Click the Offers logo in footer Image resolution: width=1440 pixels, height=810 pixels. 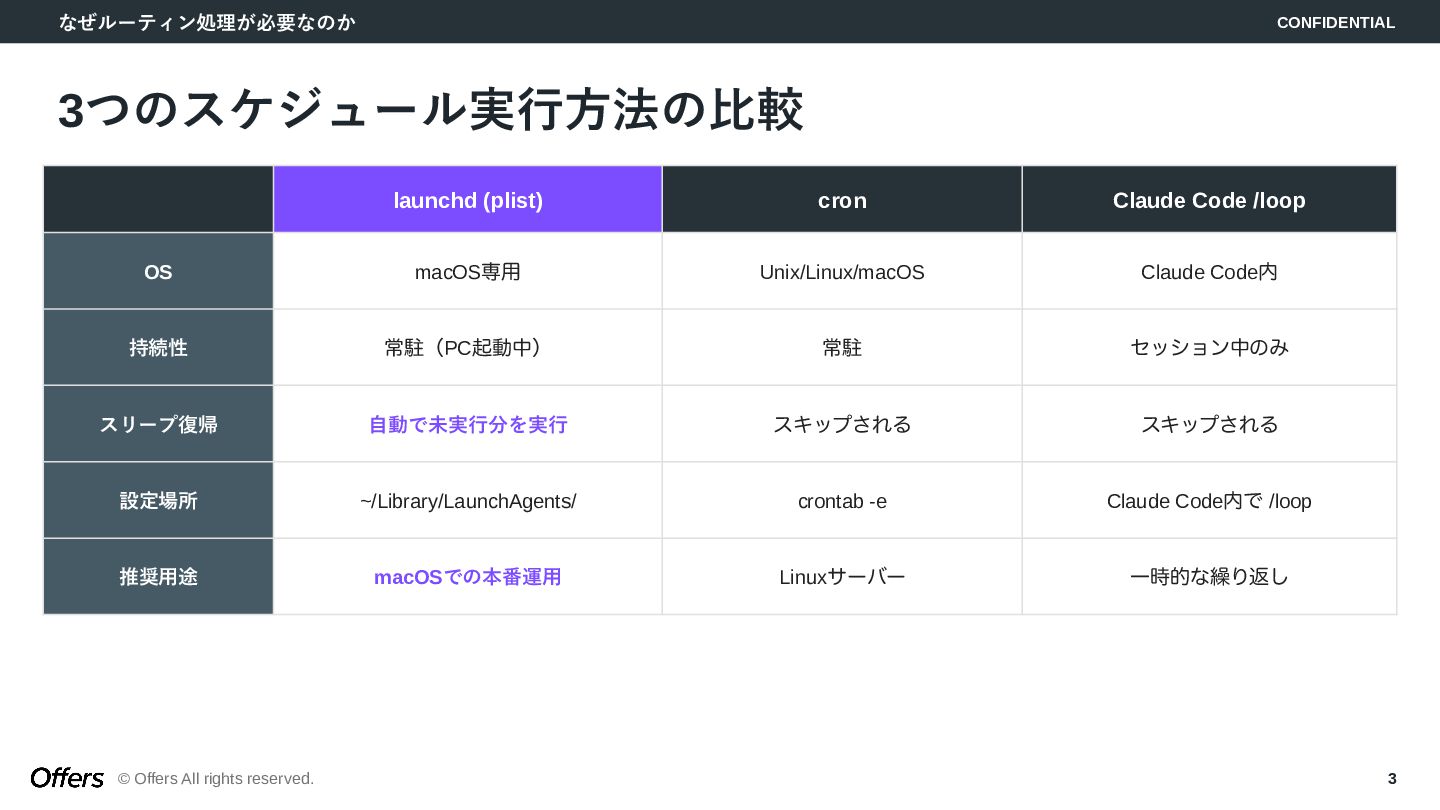[x=67, y=778]
